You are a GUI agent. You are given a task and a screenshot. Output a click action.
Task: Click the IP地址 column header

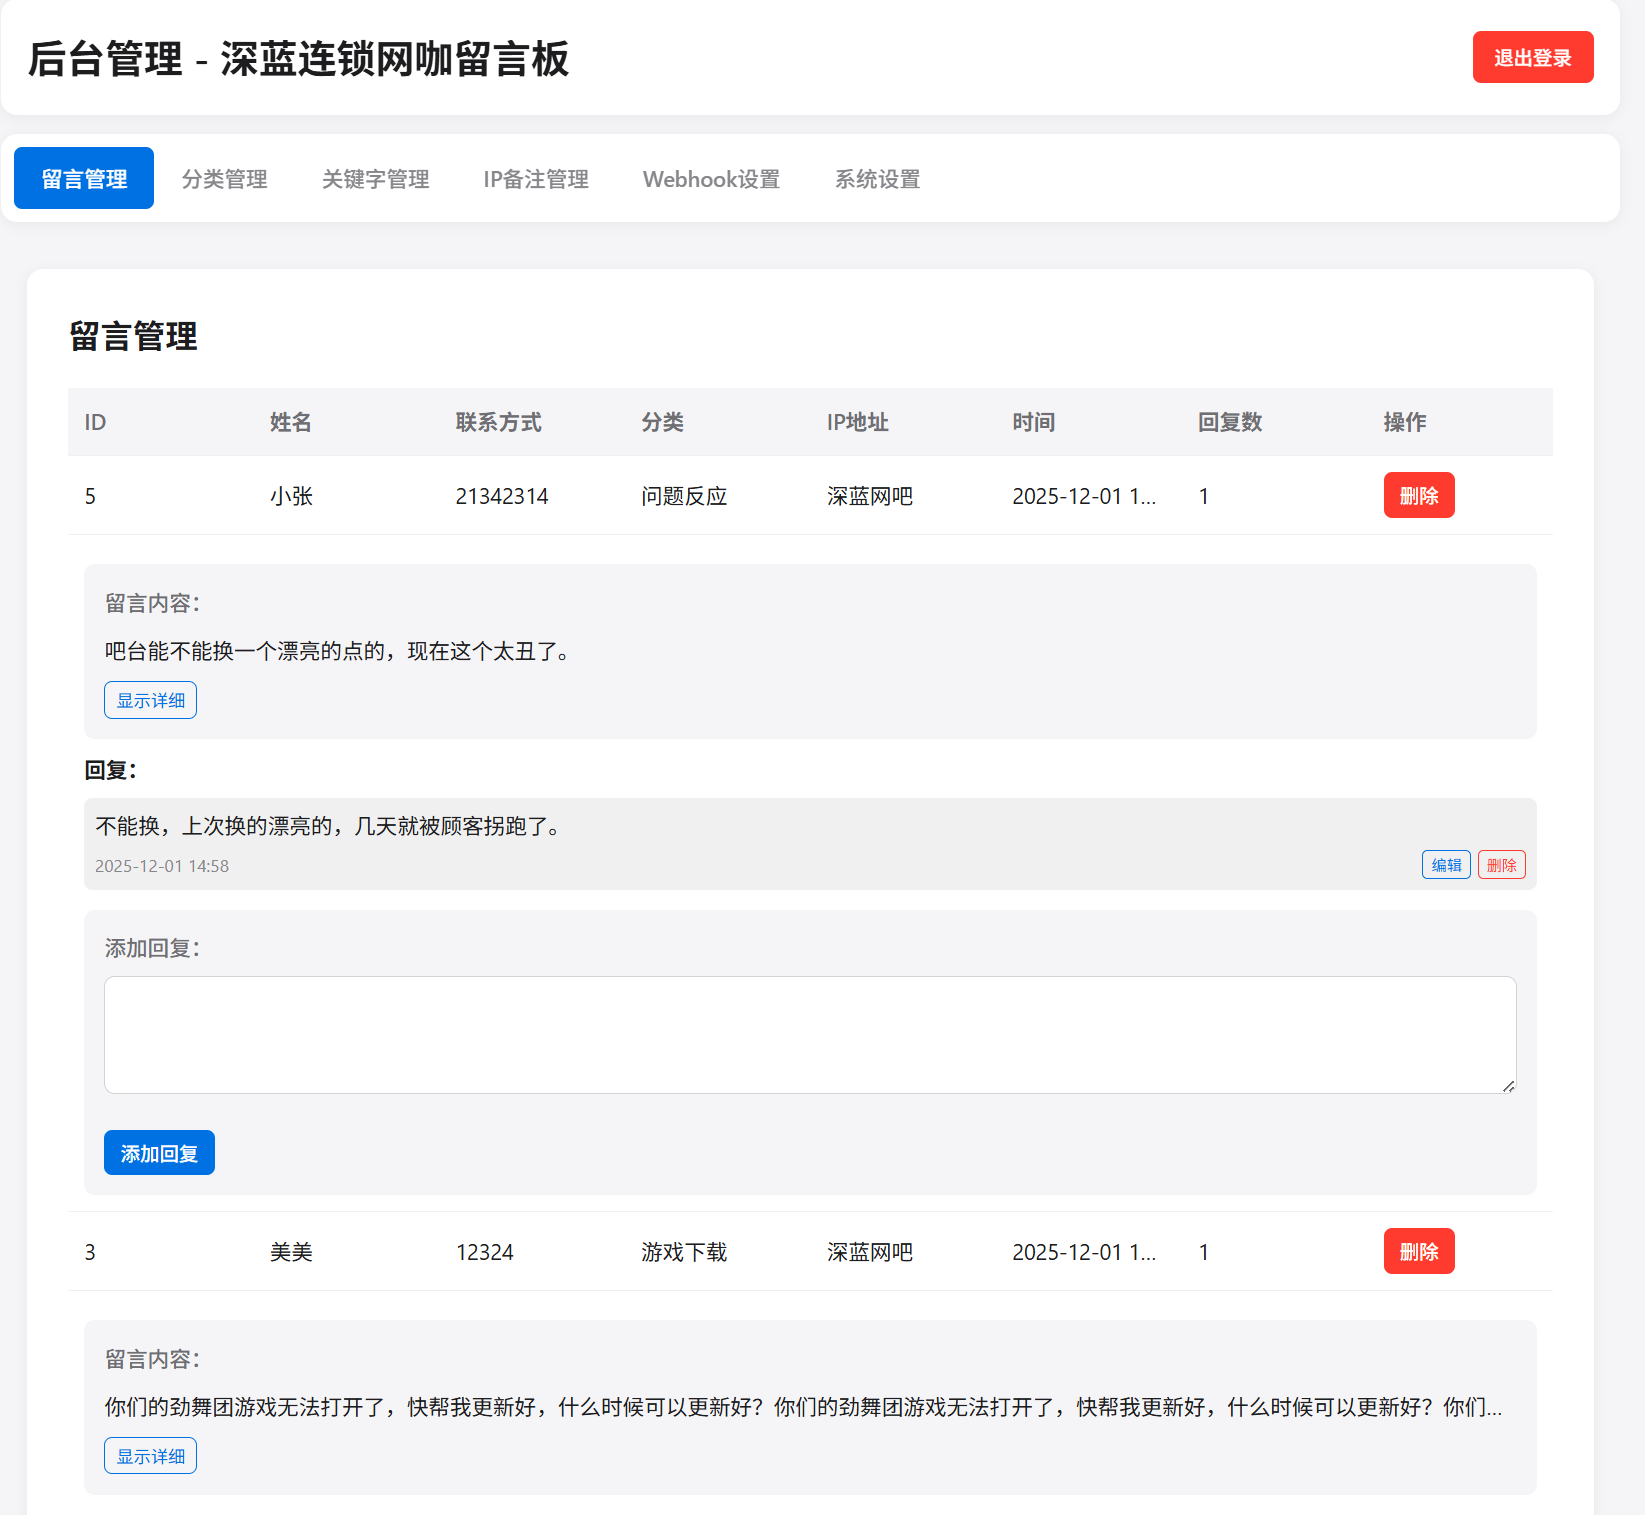tap(857, 422)
